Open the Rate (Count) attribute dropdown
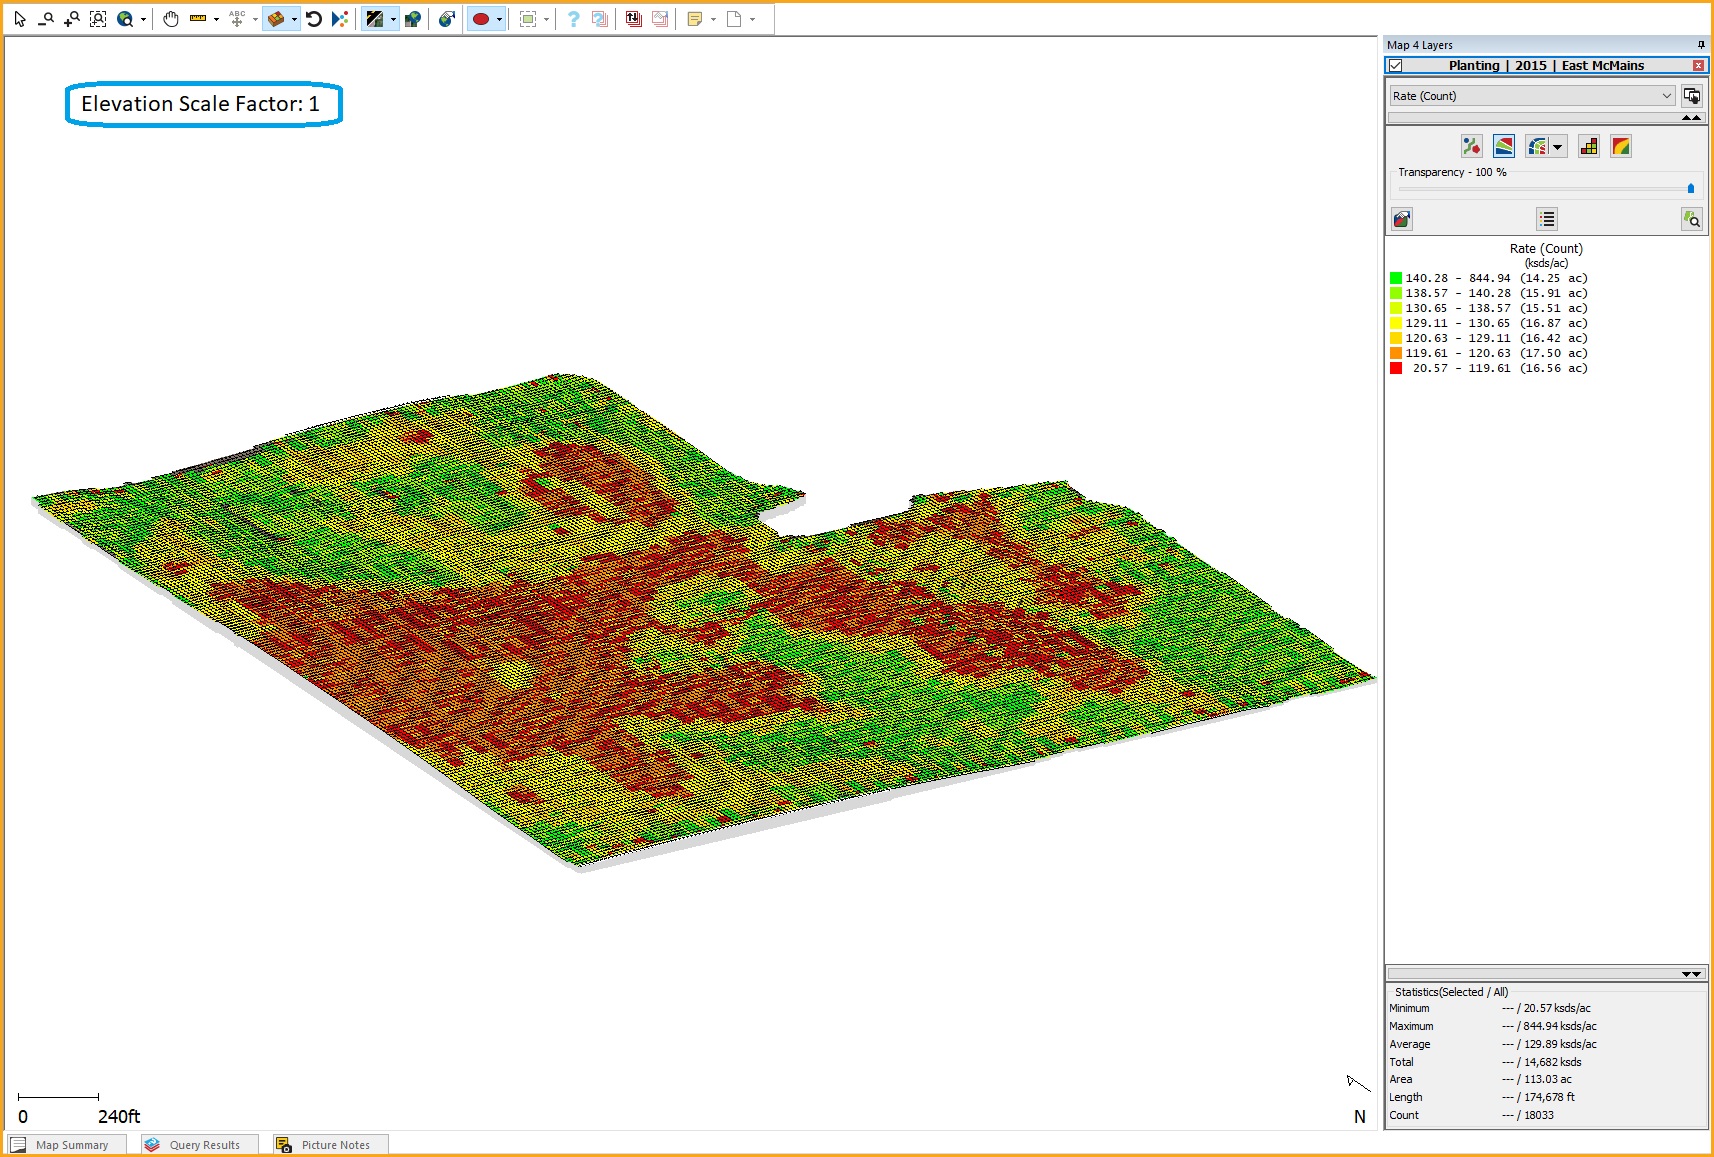This screenshot has height=1157, width=1714. click(1532, 96)
